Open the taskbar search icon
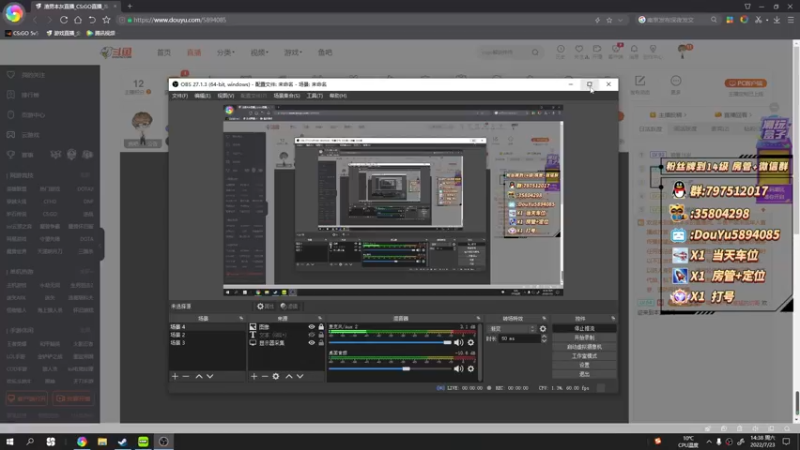The width and height of the screenshot is (800, 450). [x=30, y=441]
